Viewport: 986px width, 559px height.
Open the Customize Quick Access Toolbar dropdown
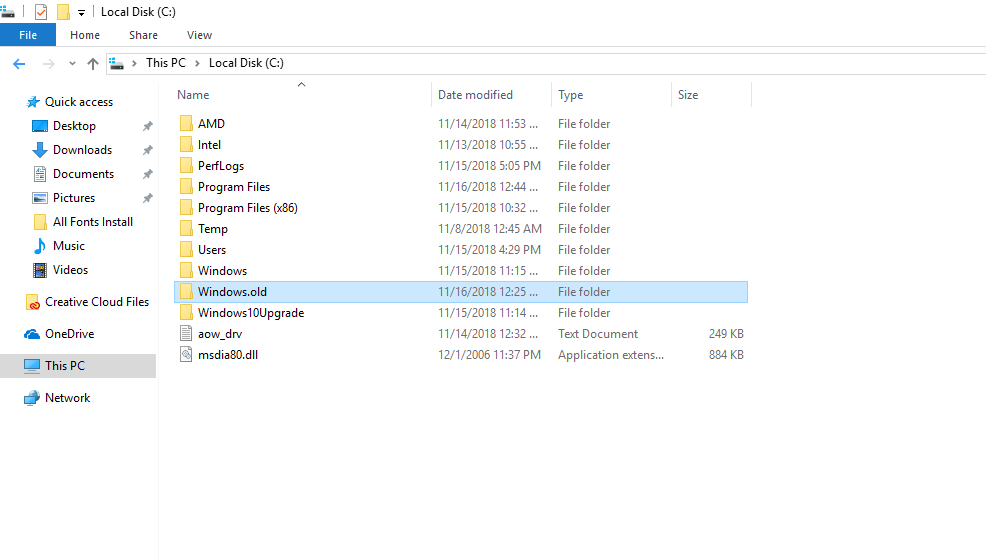tap(81, 13)
